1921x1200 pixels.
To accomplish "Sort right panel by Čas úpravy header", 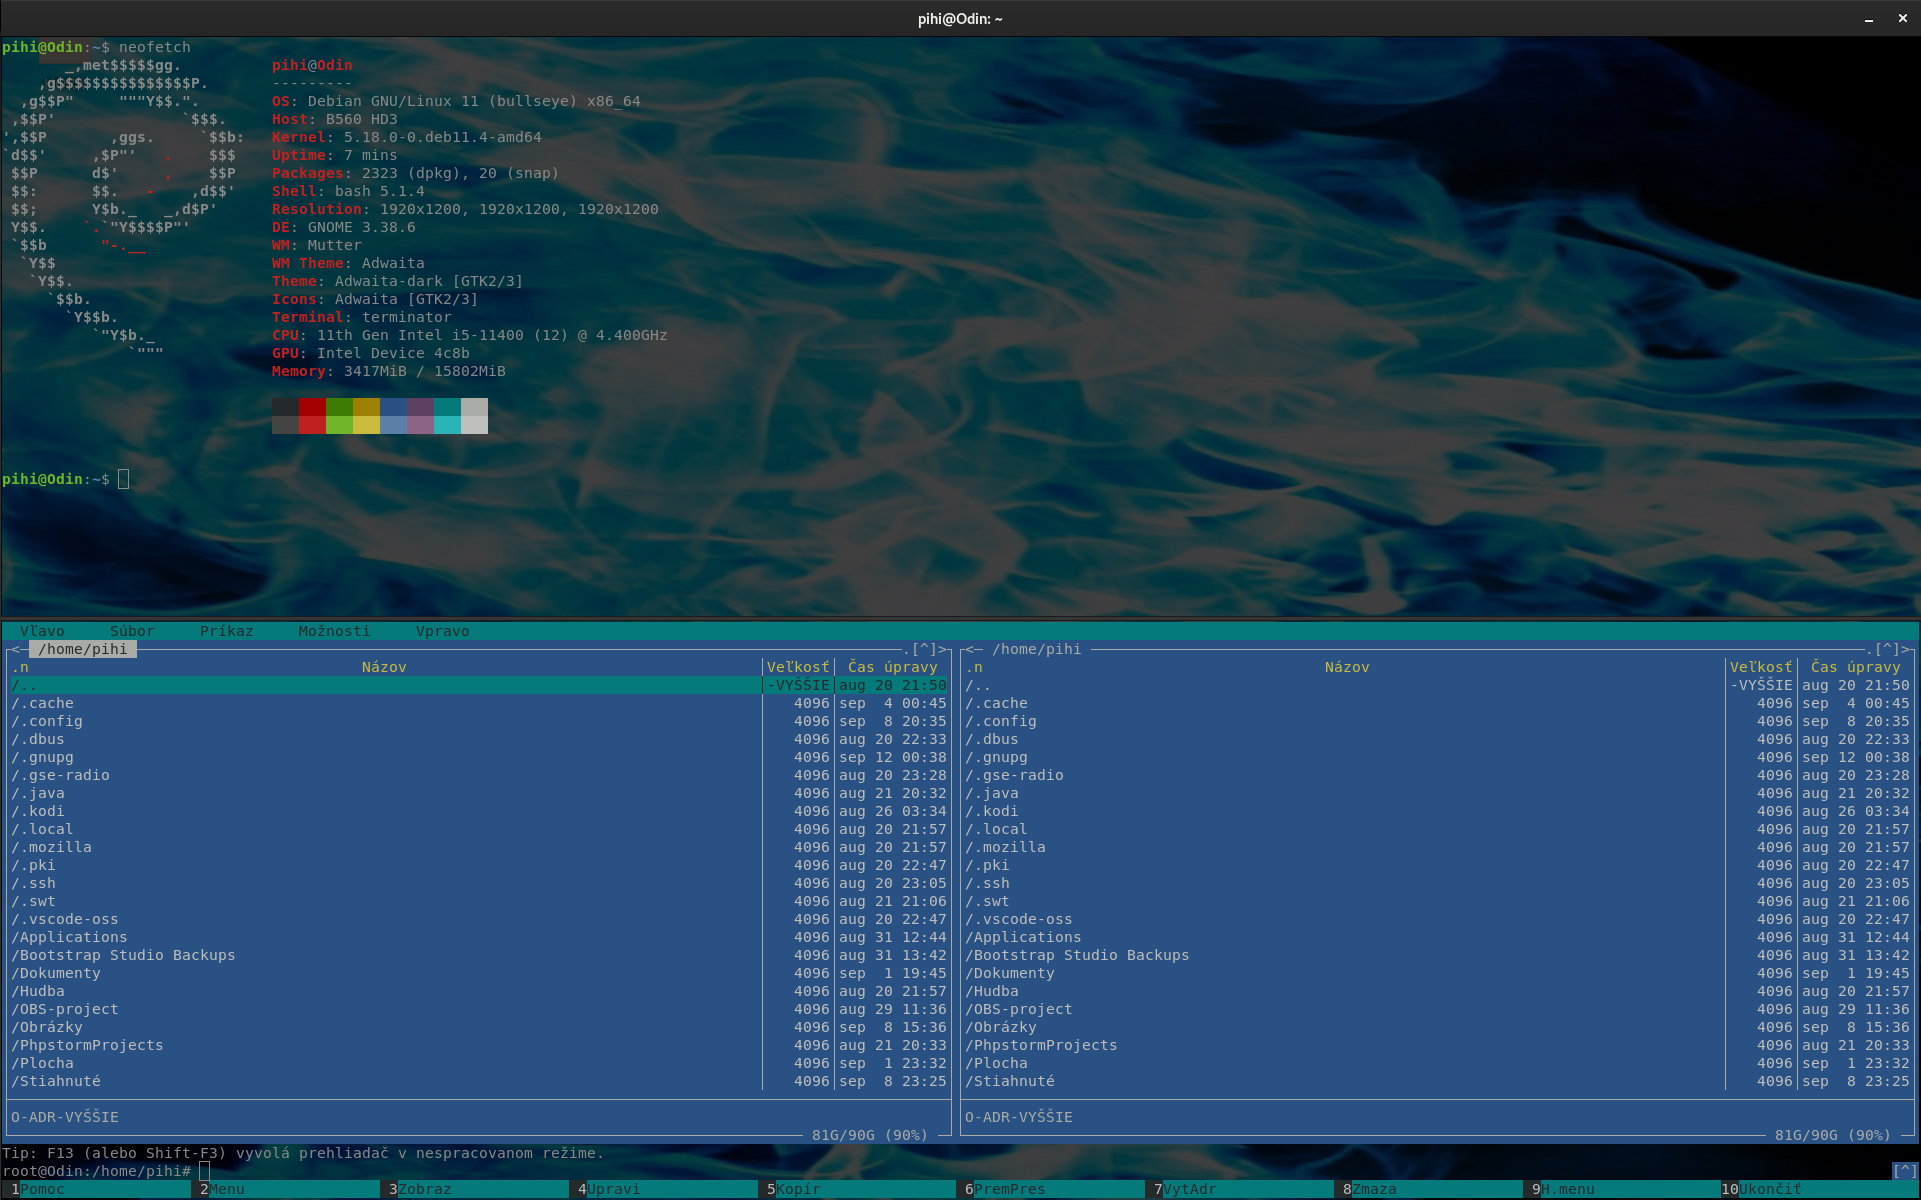I will pos(1855,667).
